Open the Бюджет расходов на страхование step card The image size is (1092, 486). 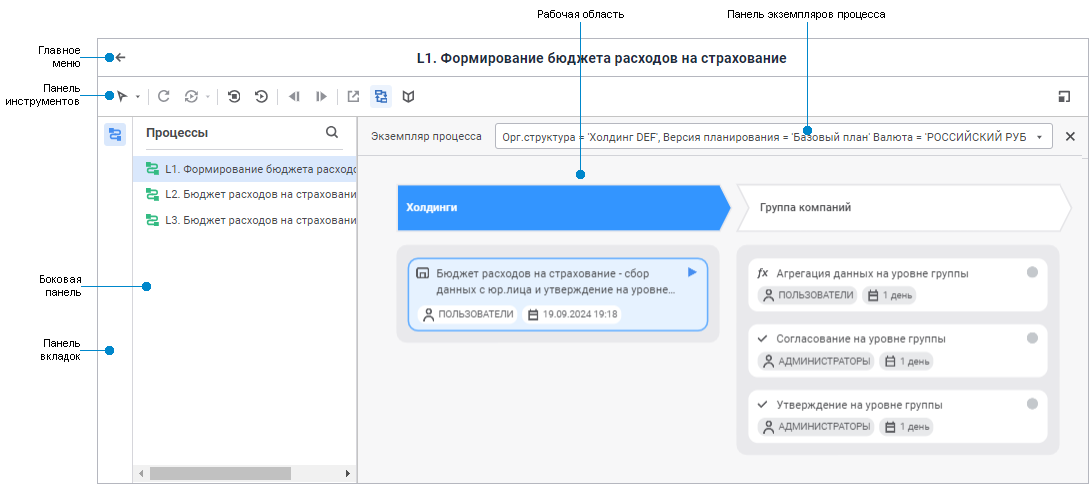click(558, 294)
